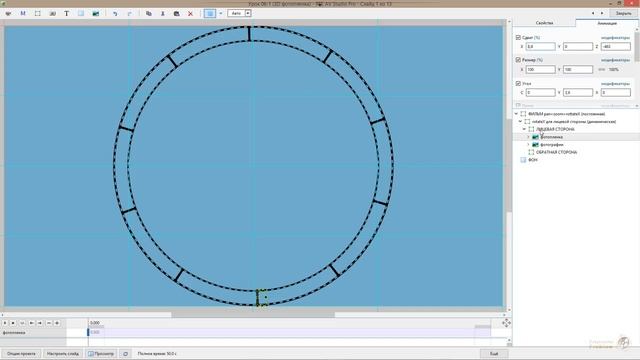640x360 pixels.
Task: Expand the фотопленка tree item
Action: [x=529, y=137]
